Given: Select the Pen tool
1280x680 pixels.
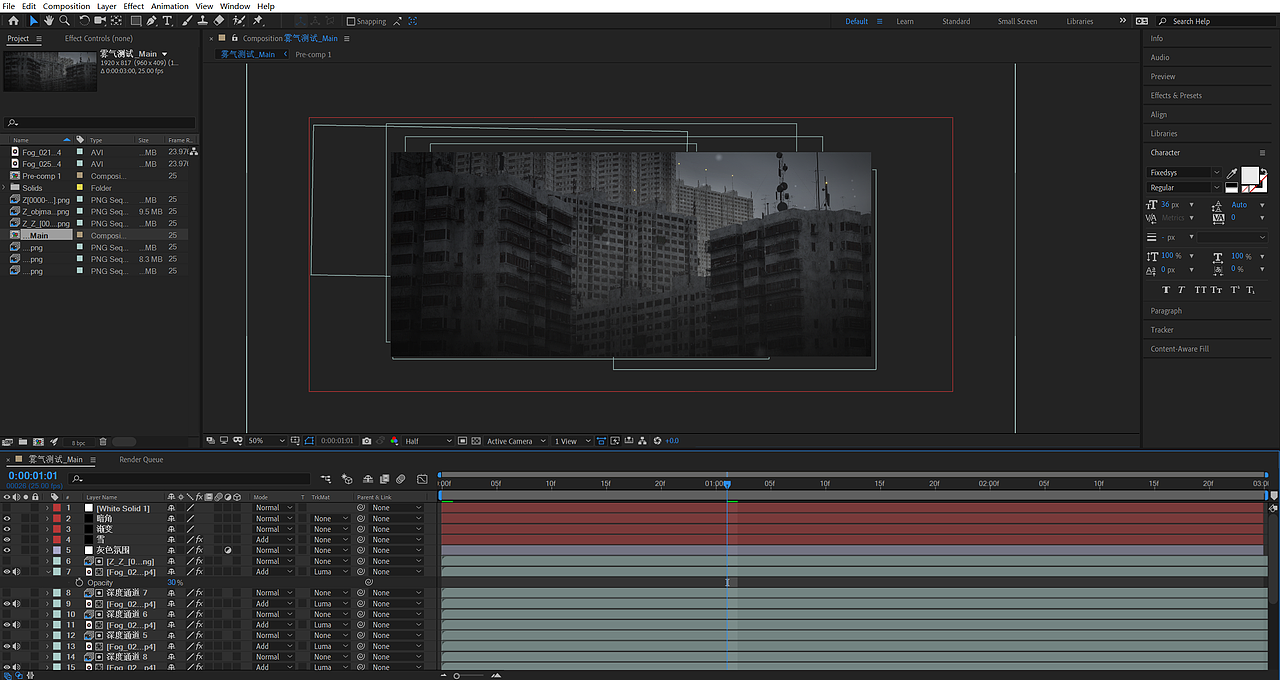Looking at the screenshot, I should click(x=152, y=20).
